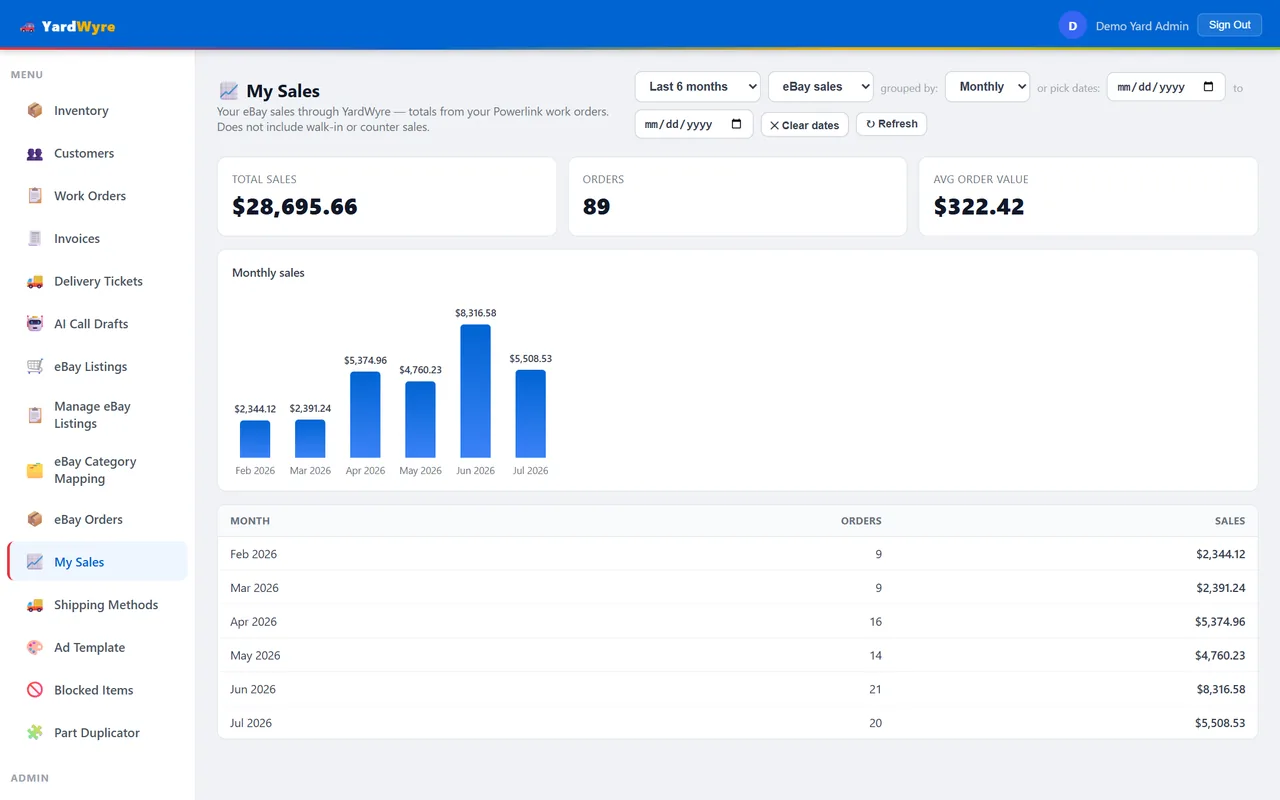Click the Part Duplicator puzzle icon
The height and width of the screenshot is (800, 1280).
pos(35,733)
